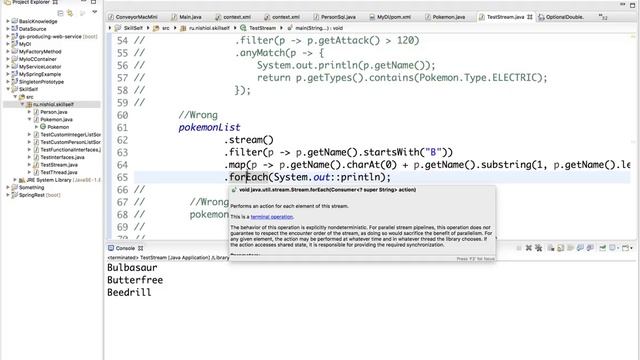The image size is (640, 360).
Task: Select the Console tab
Action: [125, 248]
